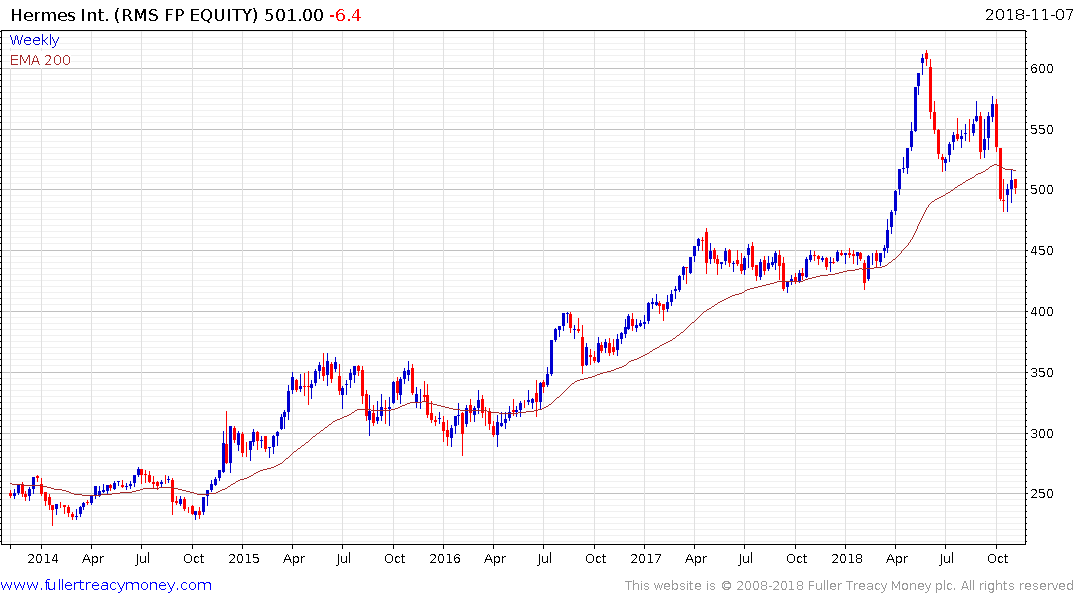Viewport: 1075px width, 600px height.
Task: Click the 2015 year axis label
Action: click(x=243, y=559)
